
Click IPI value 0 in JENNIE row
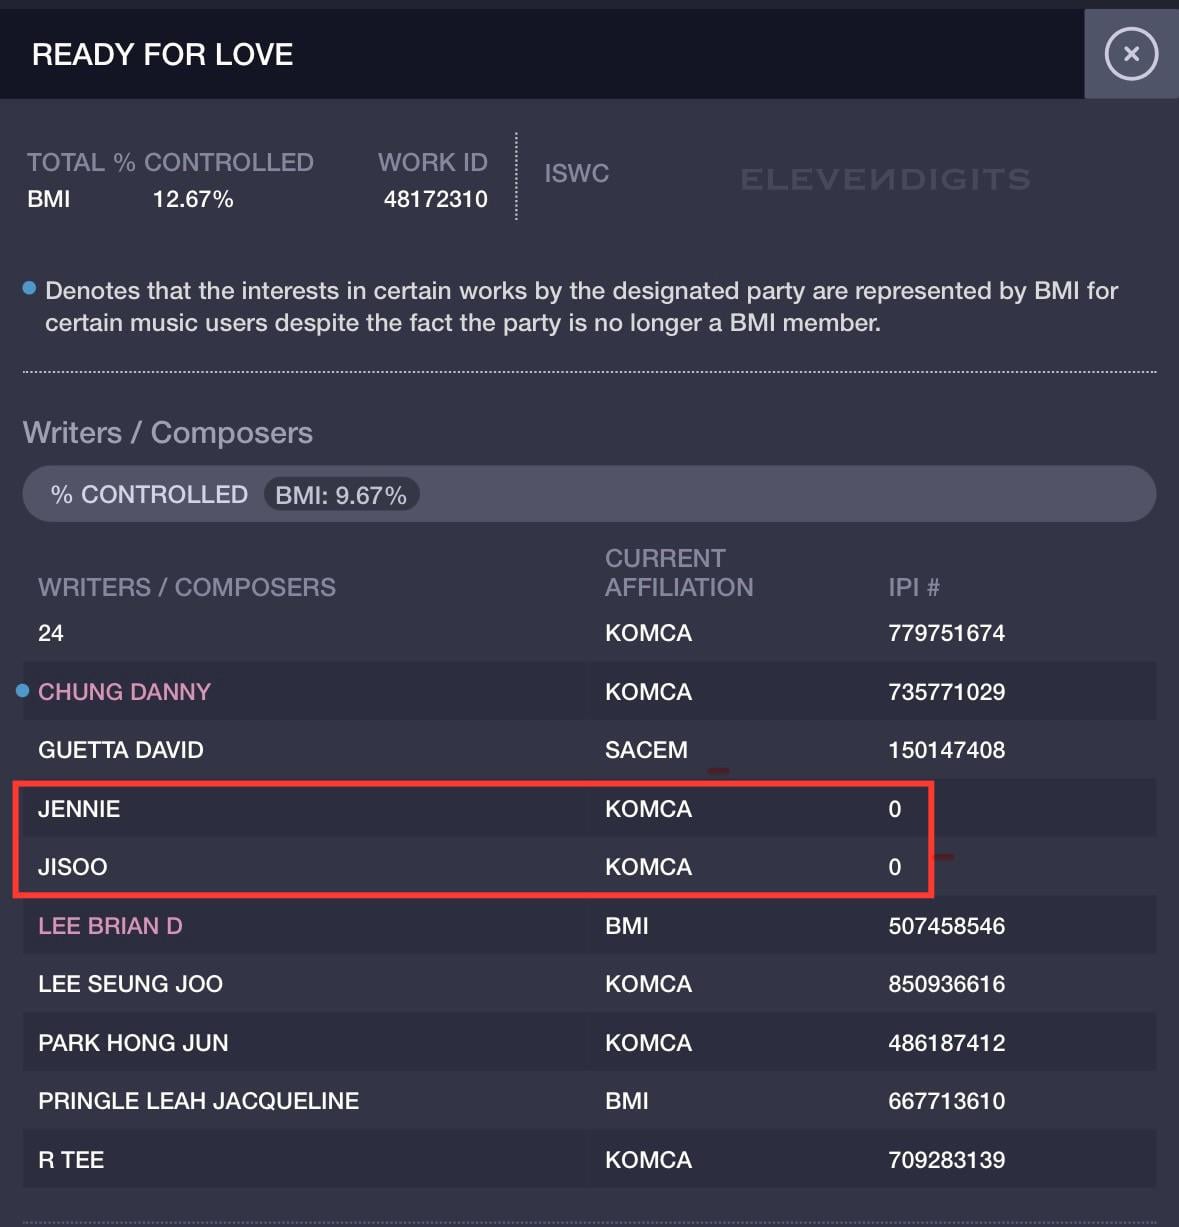[x=895, y=809]
